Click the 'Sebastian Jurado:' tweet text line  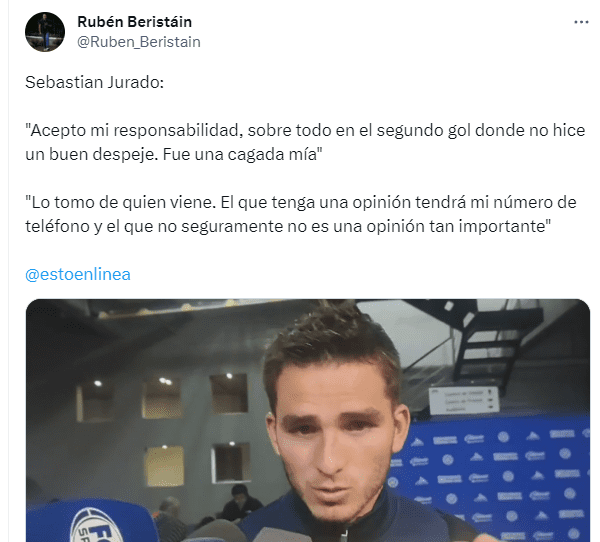(x=95, y=82)
